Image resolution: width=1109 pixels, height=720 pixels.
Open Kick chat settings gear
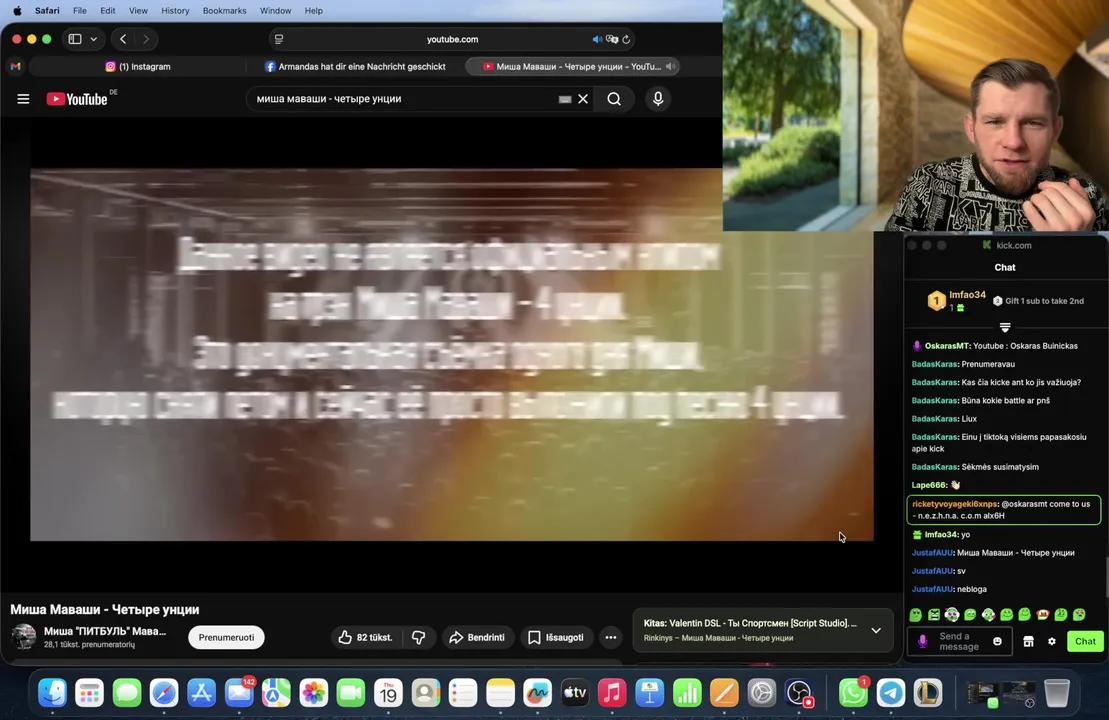[x=1052, y=641]
